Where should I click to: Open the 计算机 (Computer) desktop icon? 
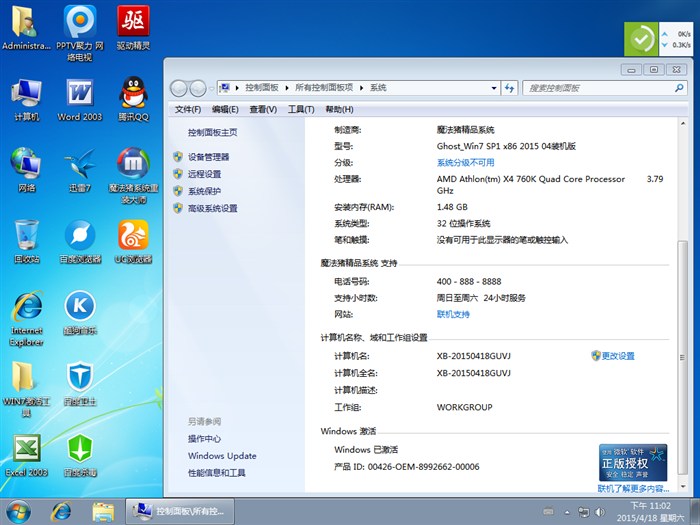[26, 99]
